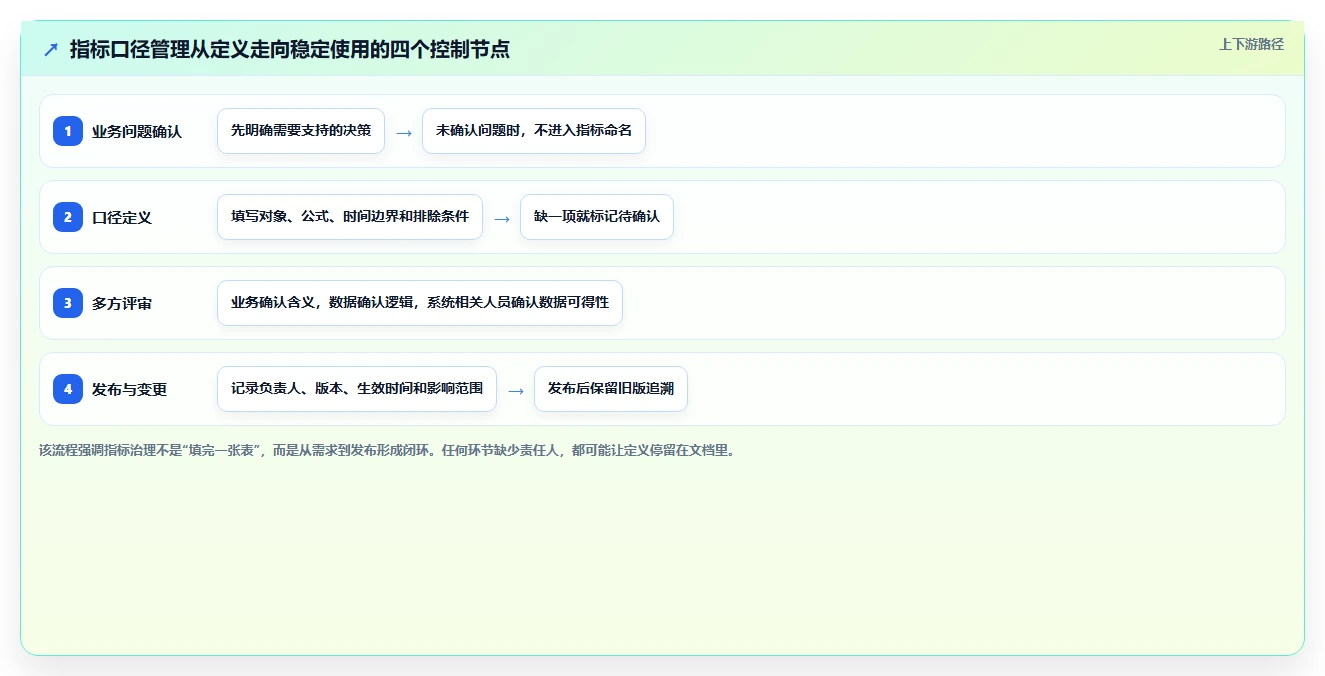Select the 口径定义 step label

click(x=122, y=217)
